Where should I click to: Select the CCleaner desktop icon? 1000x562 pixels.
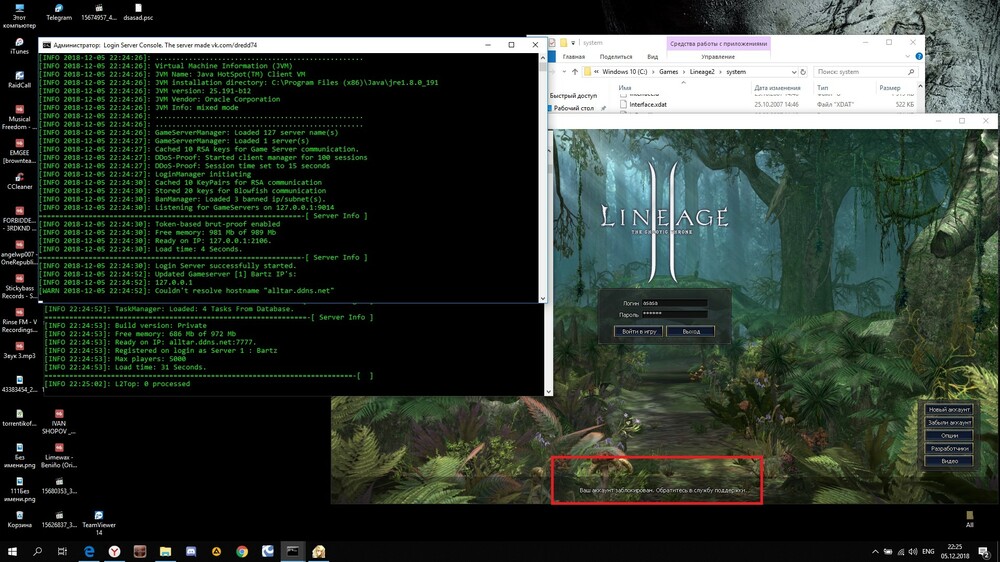click(x=19, y=175)
